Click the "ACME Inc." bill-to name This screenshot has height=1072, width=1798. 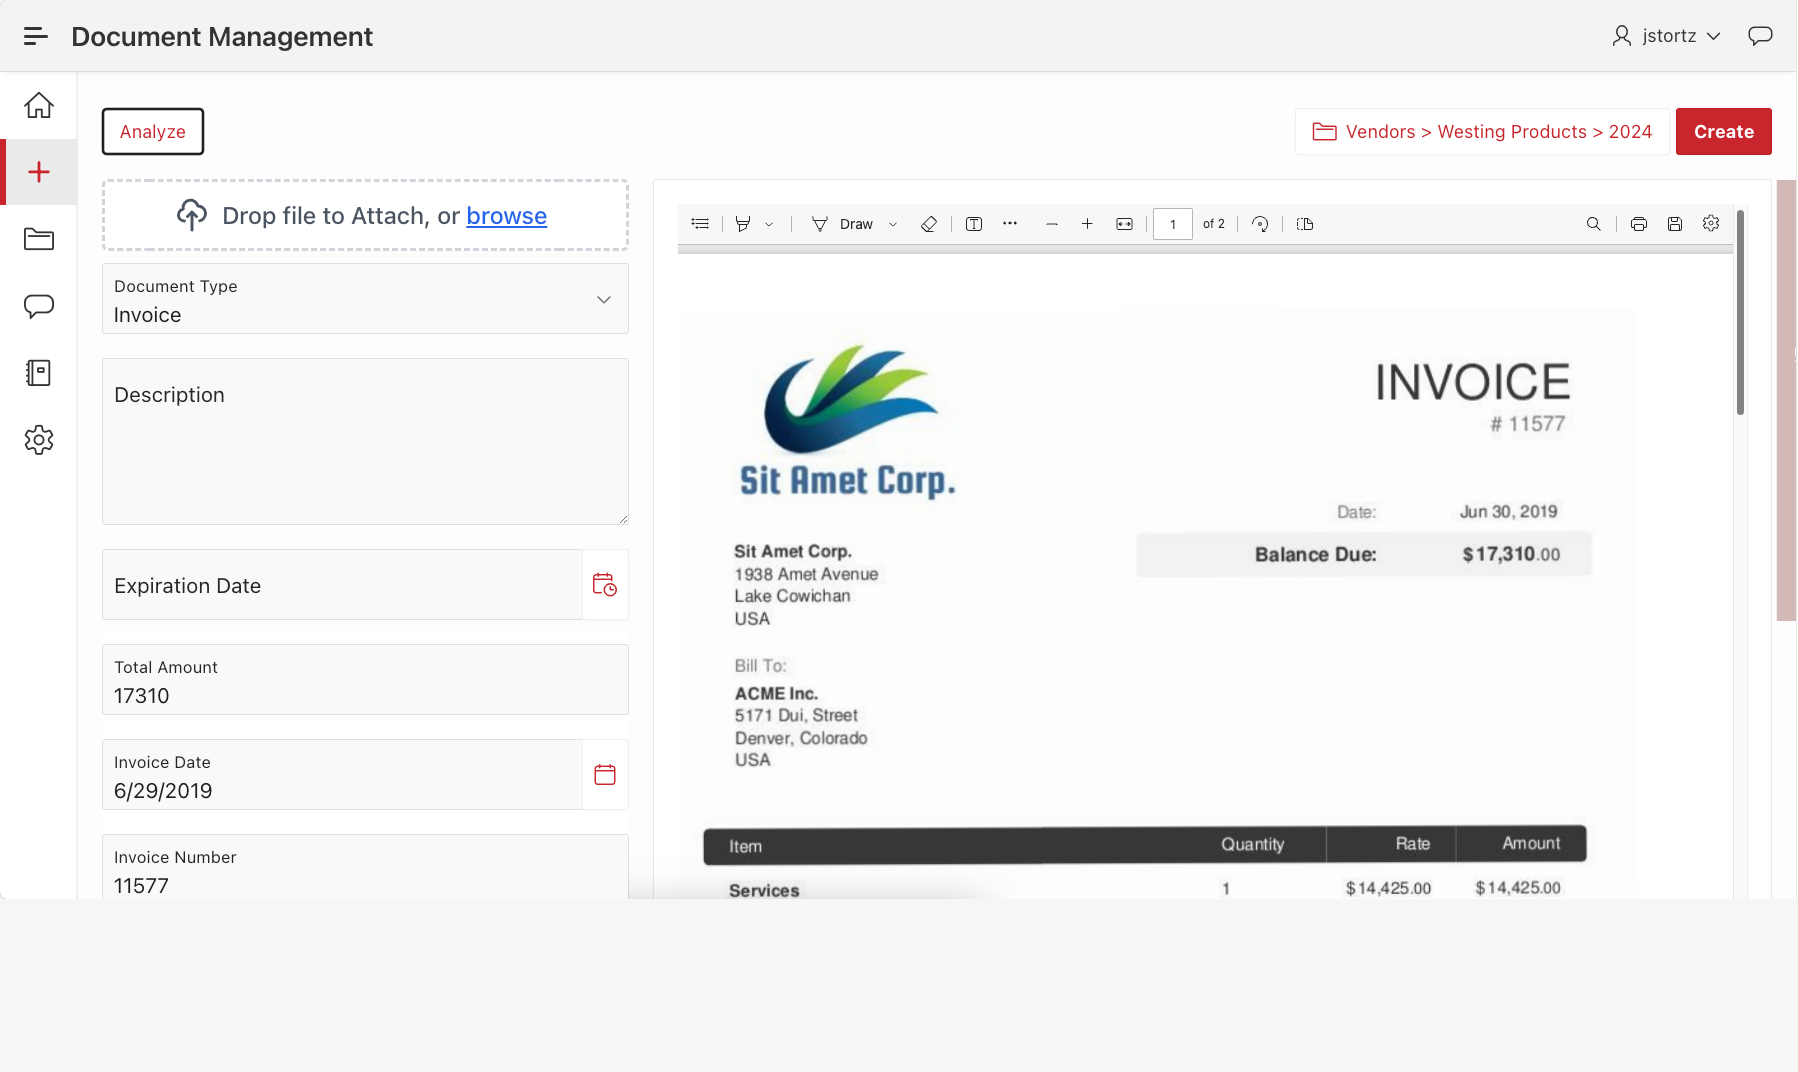tap(776, 694)
